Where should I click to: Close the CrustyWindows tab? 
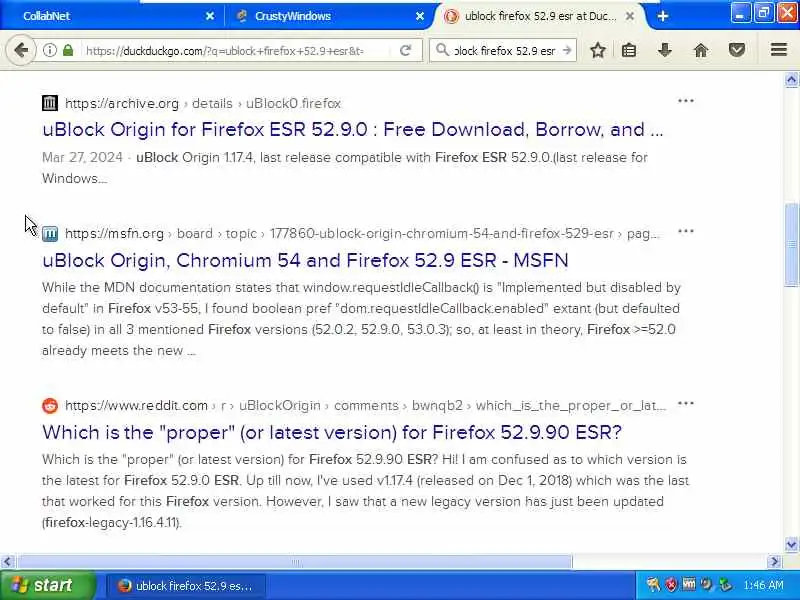419,16
